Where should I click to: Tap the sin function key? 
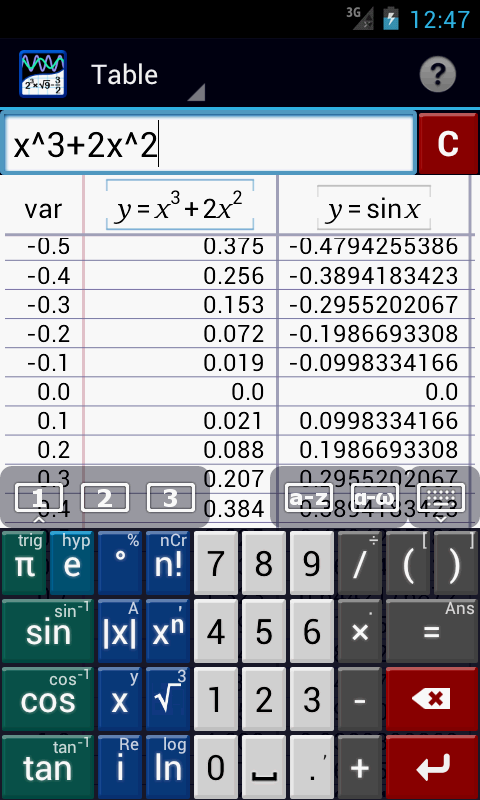[x=48, y=631]
